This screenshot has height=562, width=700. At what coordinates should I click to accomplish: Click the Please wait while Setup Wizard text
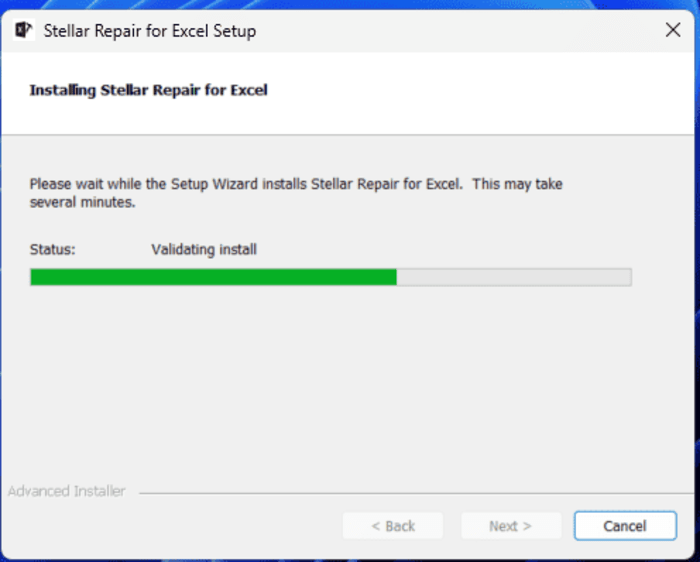296,184
